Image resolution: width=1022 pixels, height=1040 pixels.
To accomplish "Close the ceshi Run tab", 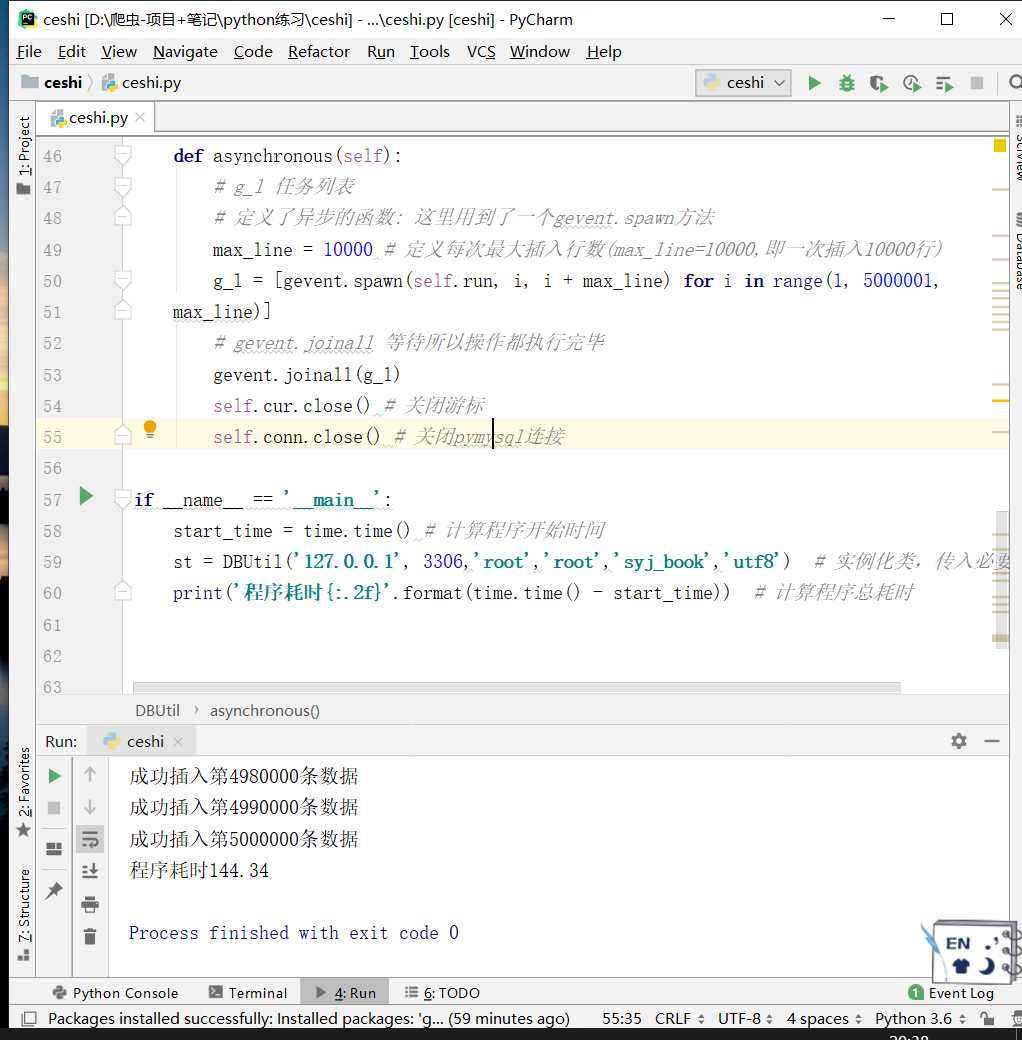I will click(x=178, y=742).
